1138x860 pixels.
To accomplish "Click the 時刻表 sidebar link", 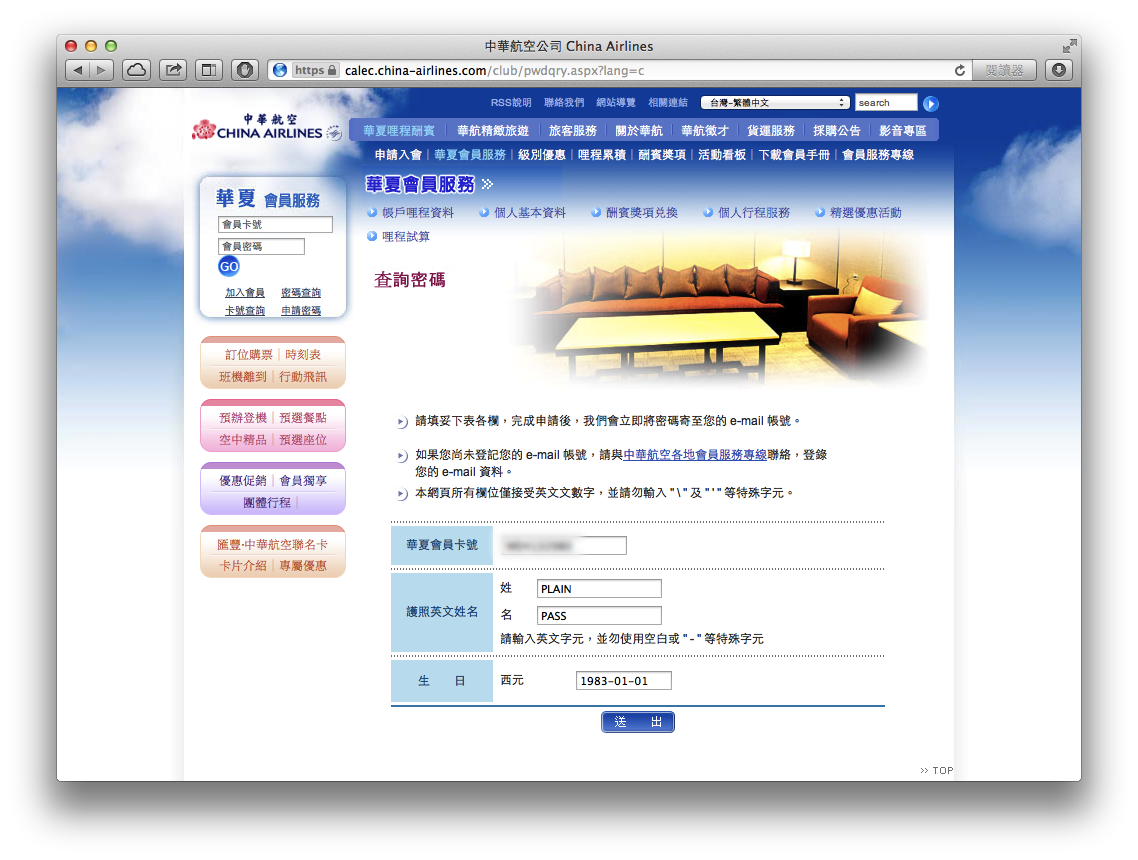I will 303,355.
